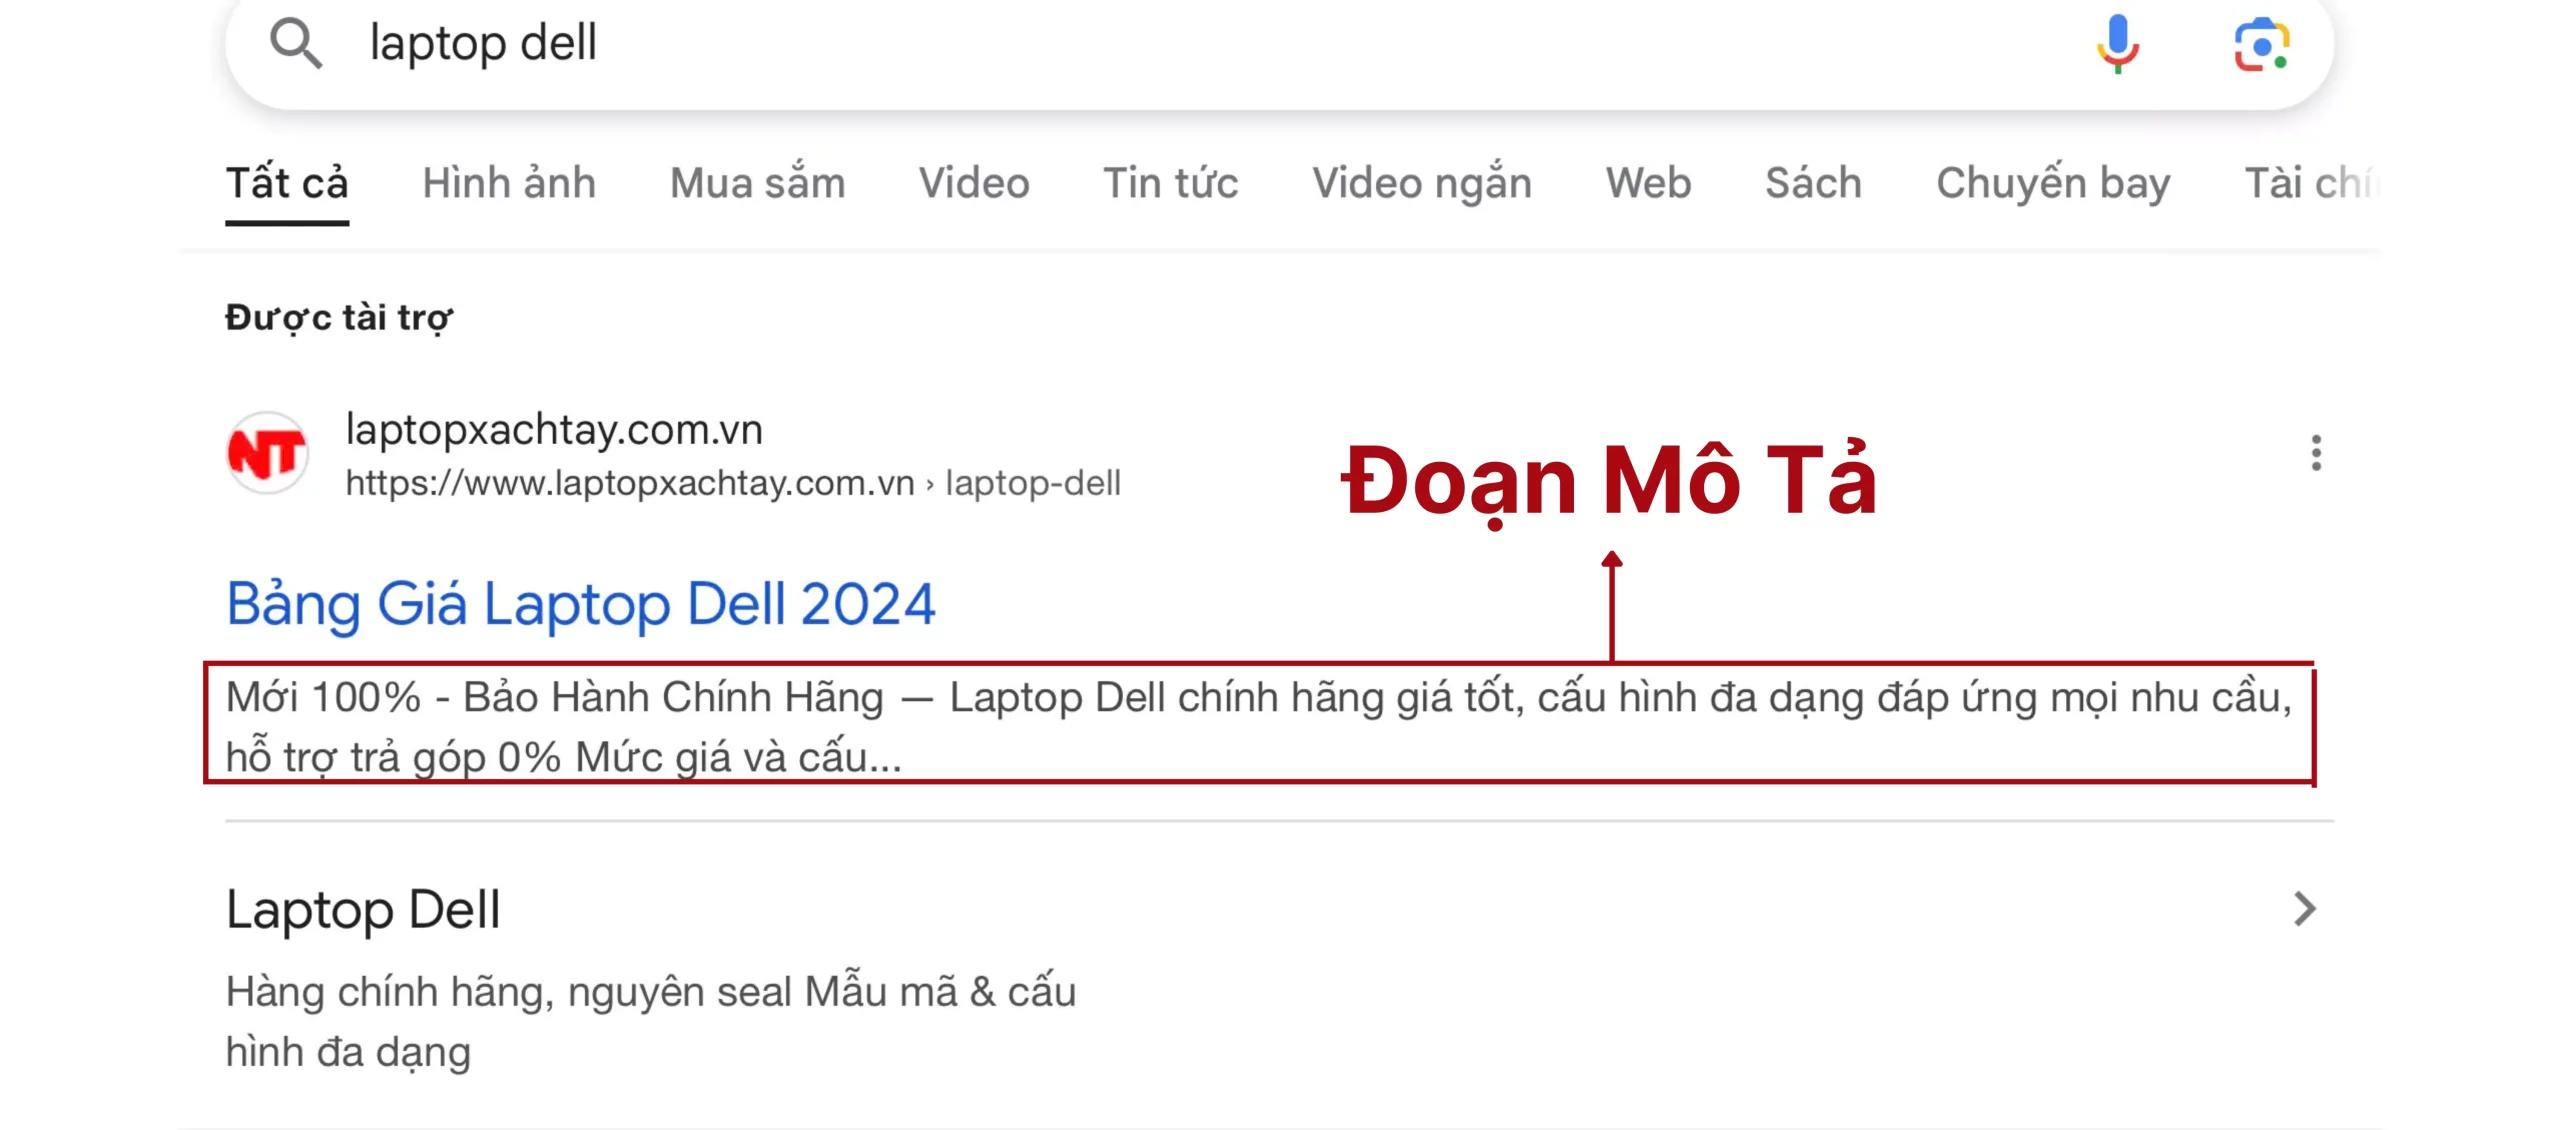Viewport: 2560px width, 1130px height.
Task: Open the Tin tức tab
Action: coord(1170,183)
